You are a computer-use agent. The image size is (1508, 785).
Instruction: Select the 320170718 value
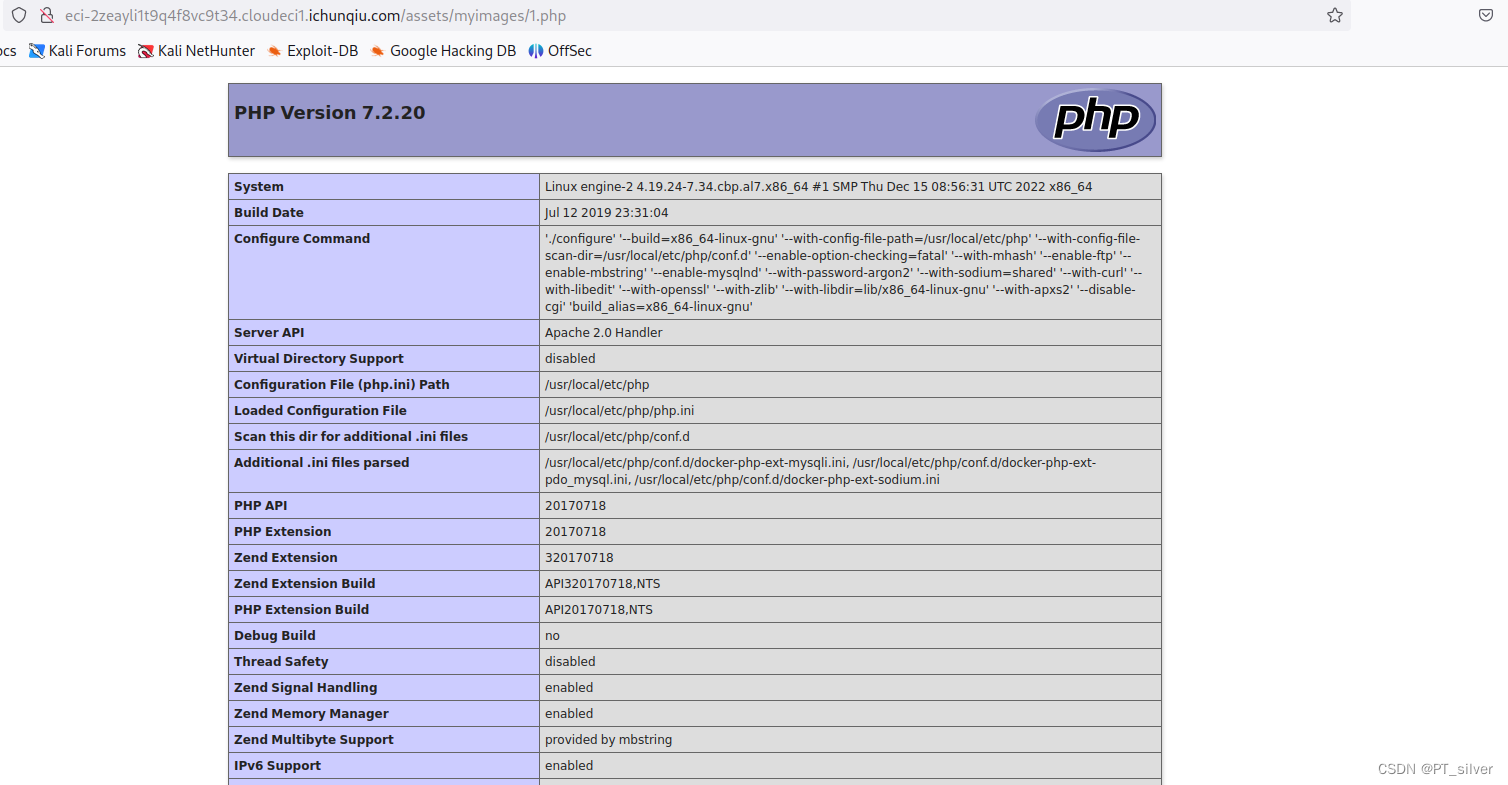(579, 558)
